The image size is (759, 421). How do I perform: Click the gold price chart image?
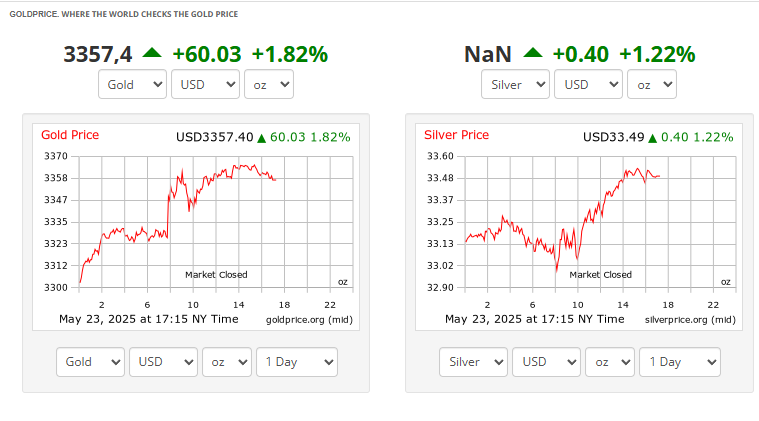click(196, 227)
